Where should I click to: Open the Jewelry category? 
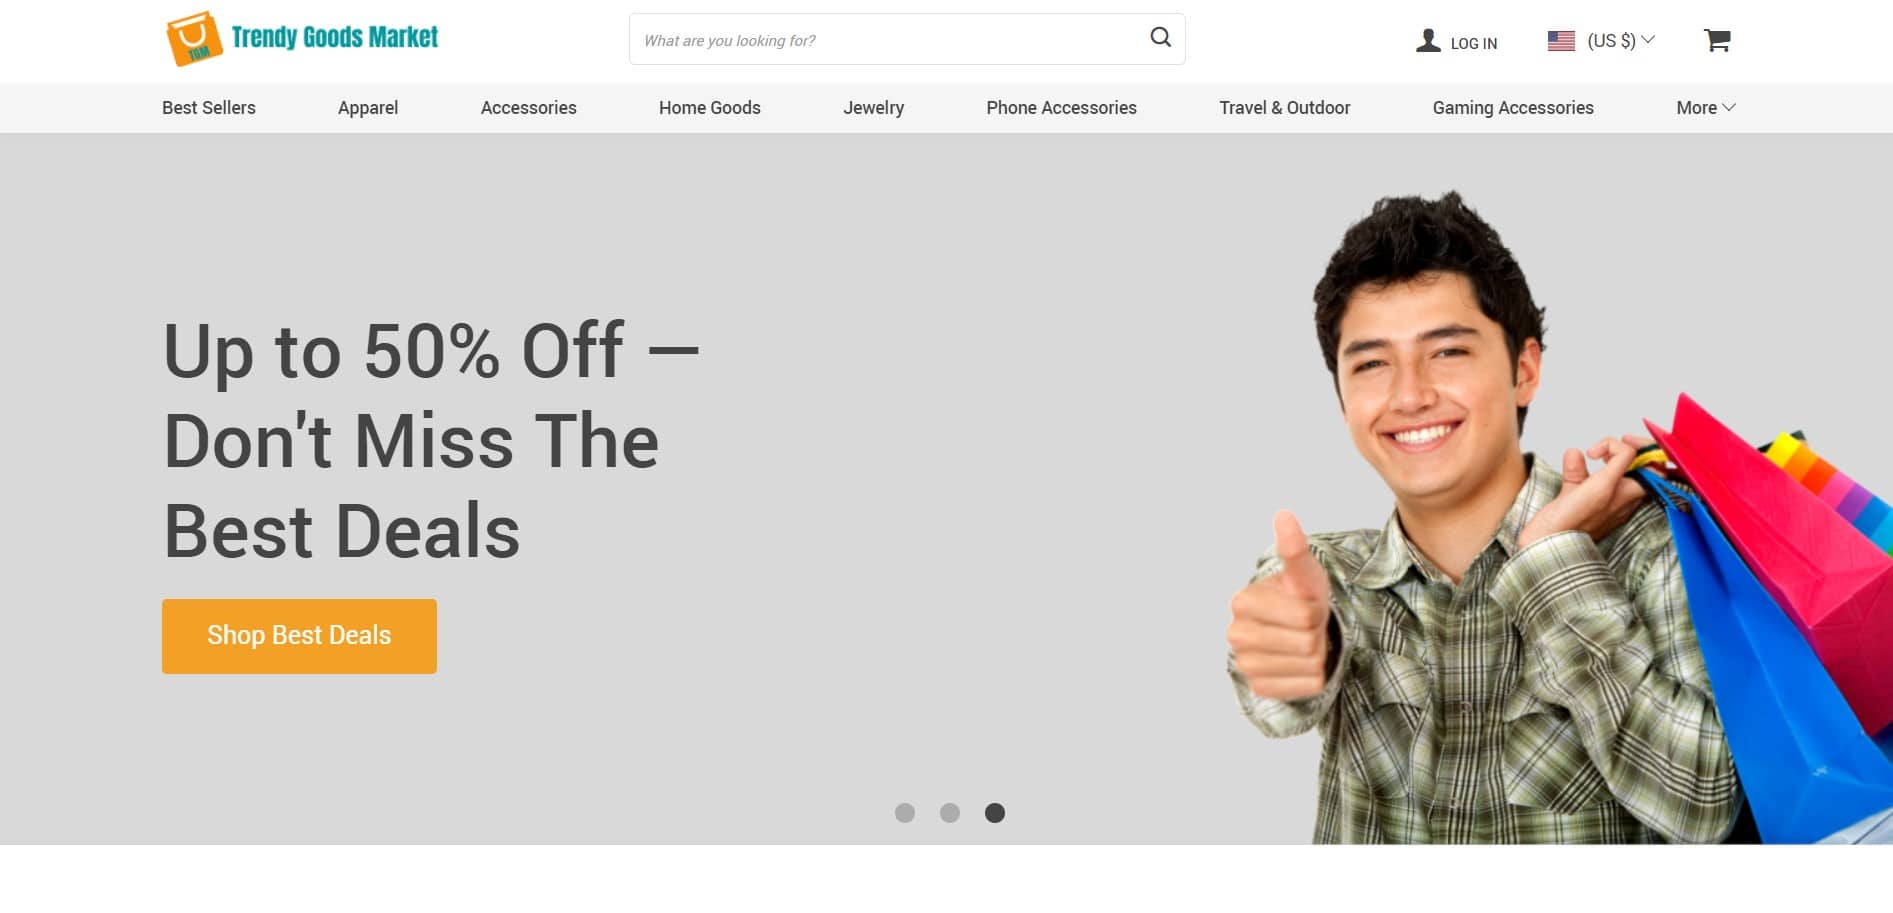point(873,107)
